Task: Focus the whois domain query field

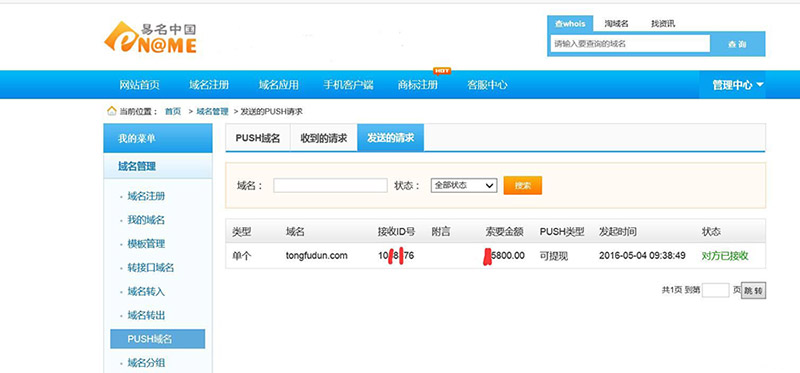Action: [x=630, y=44]
